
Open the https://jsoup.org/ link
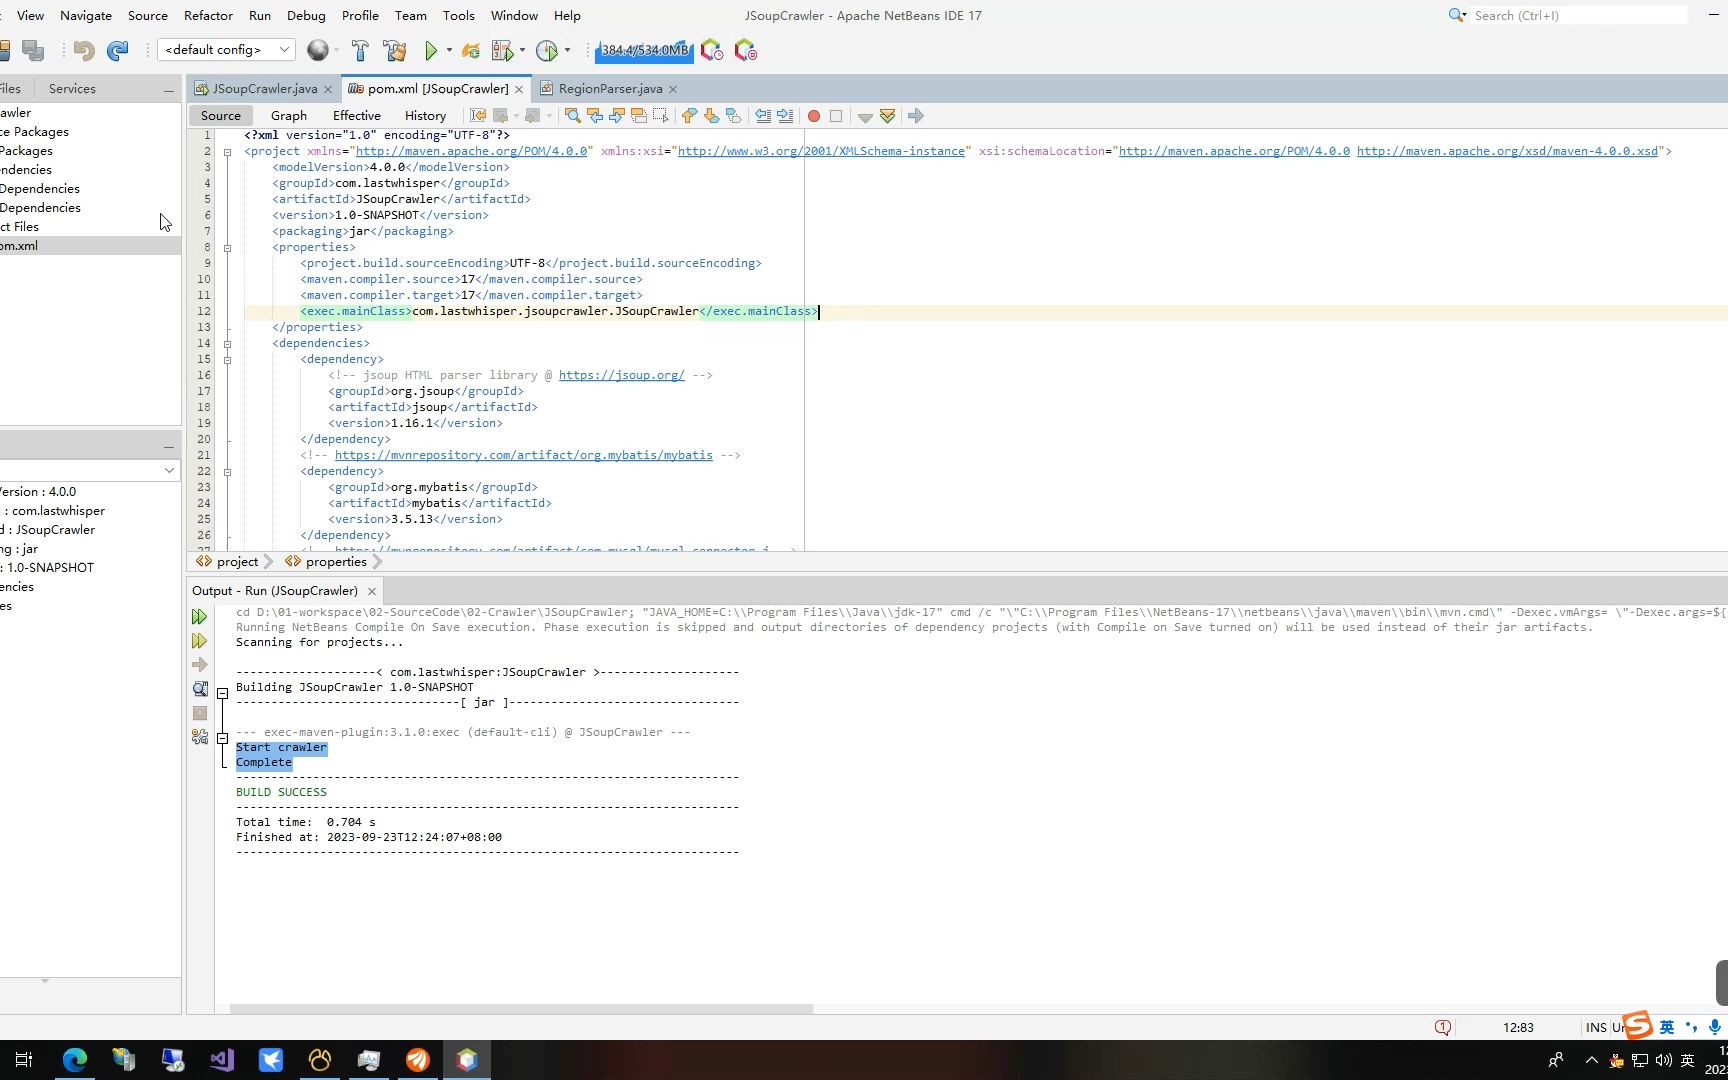tap(622, 375)
